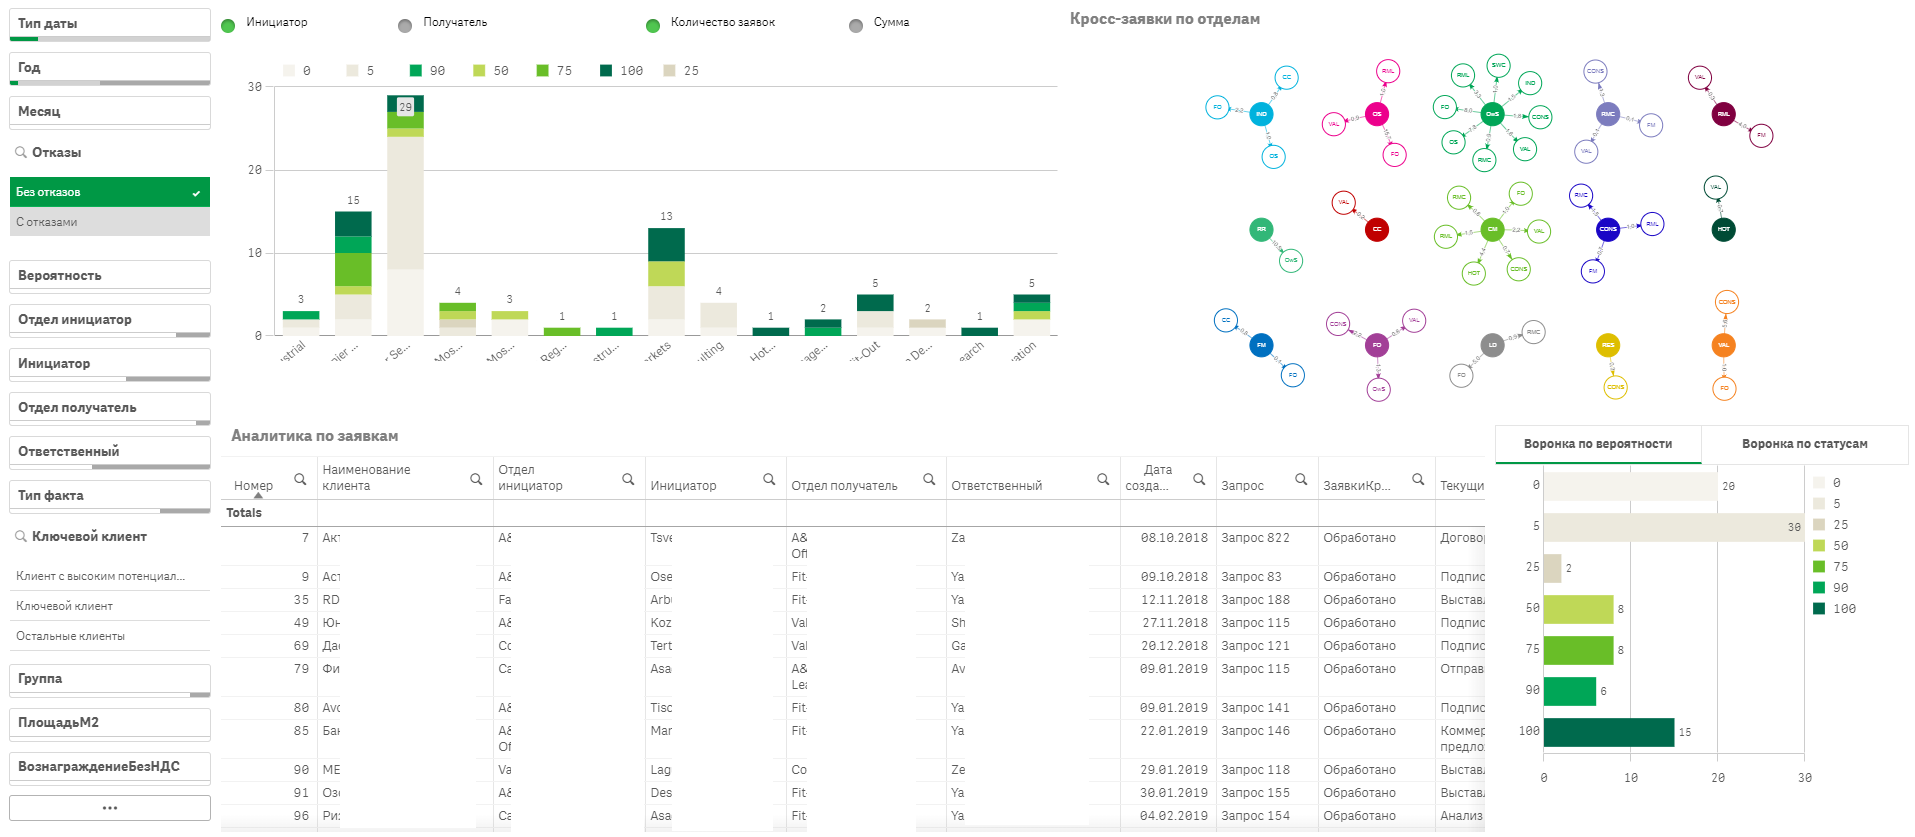The height and width of the screenshot is (837, 1915).
Task: Select the Получатель radio option
Action: (405, 25)
